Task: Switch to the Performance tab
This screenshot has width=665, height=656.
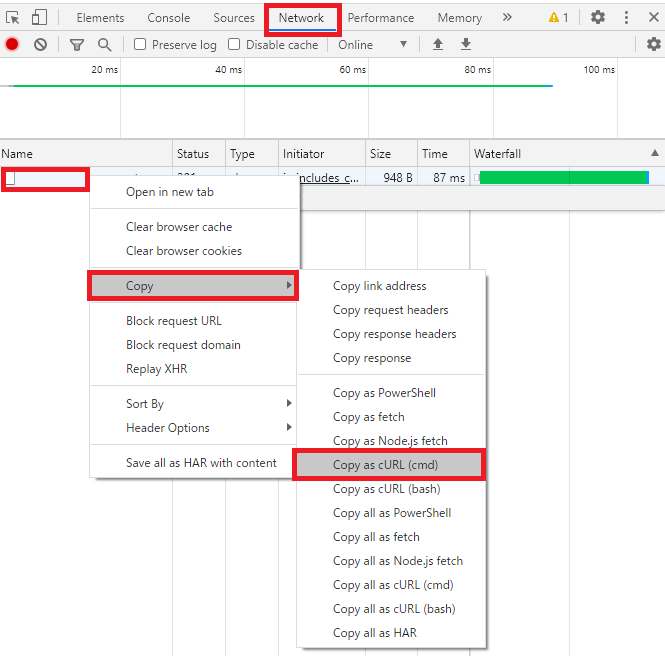Action: pyautogui.click(x=380, y=18)
